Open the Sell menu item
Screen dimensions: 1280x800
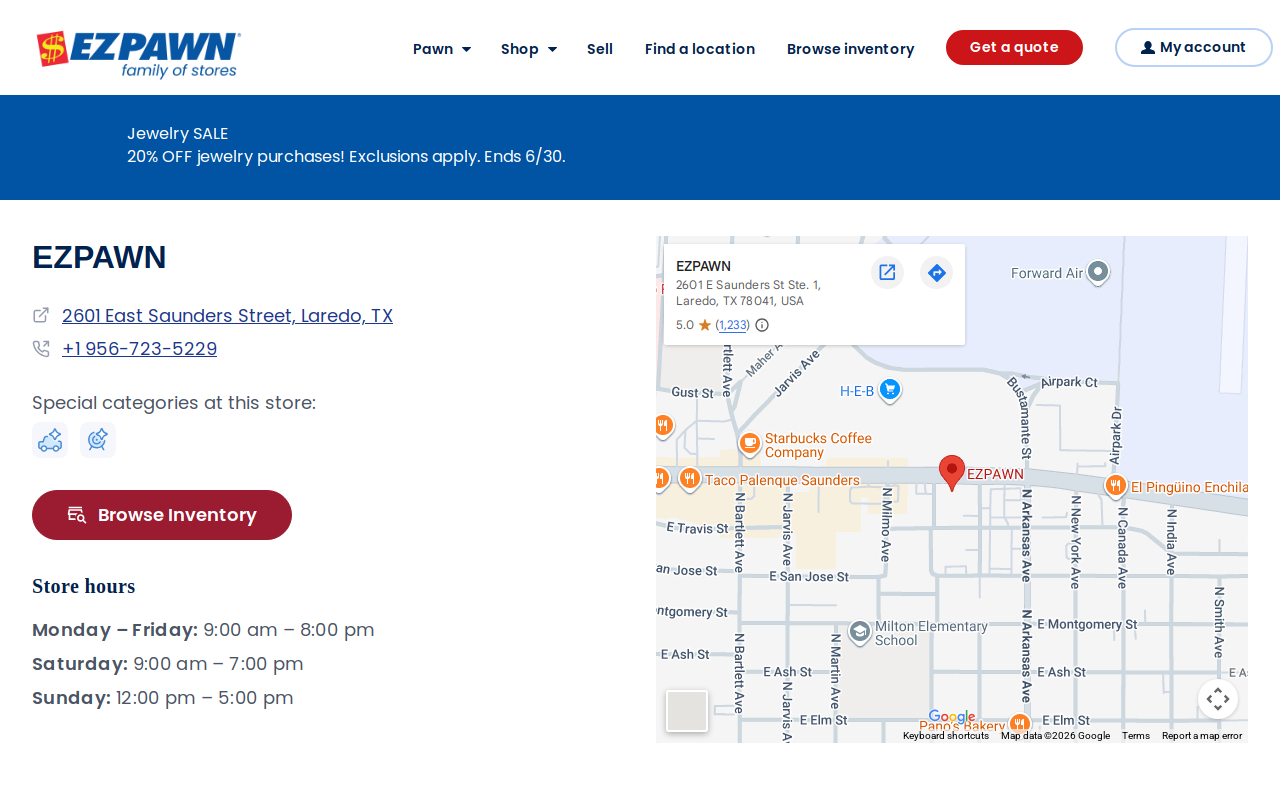600,49
